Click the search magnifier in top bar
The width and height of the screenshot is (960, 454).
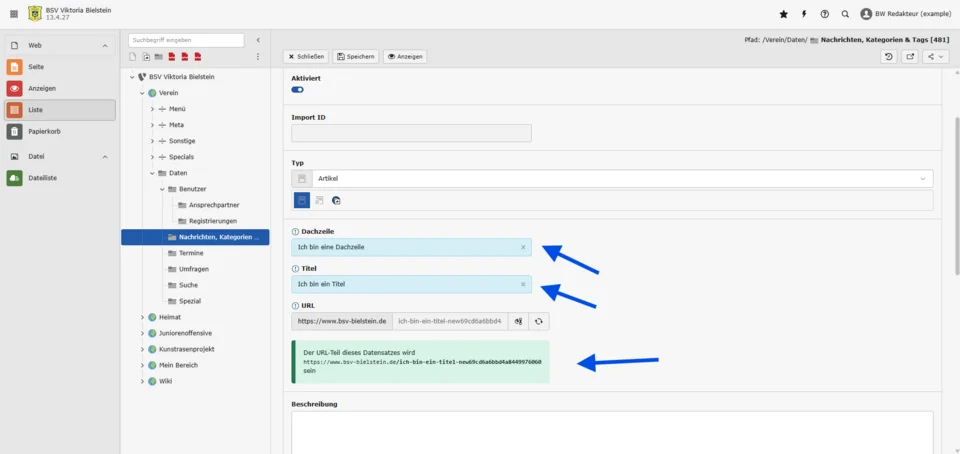click(845, 14)
